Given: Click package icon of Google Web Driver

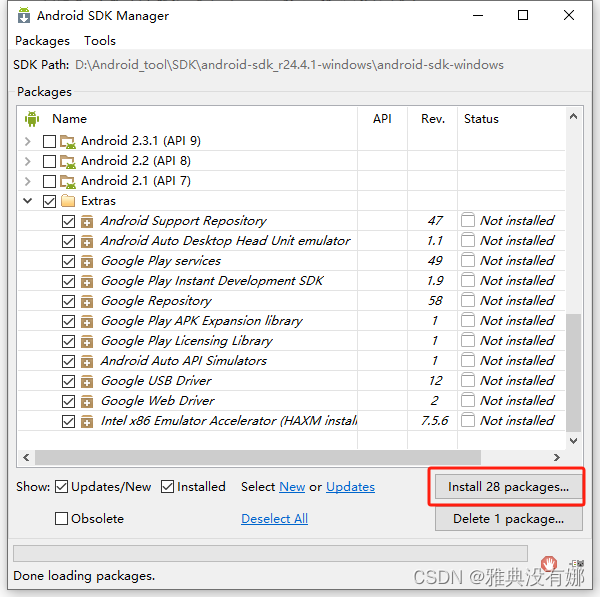Looking at the screenshot, I should pyautogui.click(x=87, y=401).
